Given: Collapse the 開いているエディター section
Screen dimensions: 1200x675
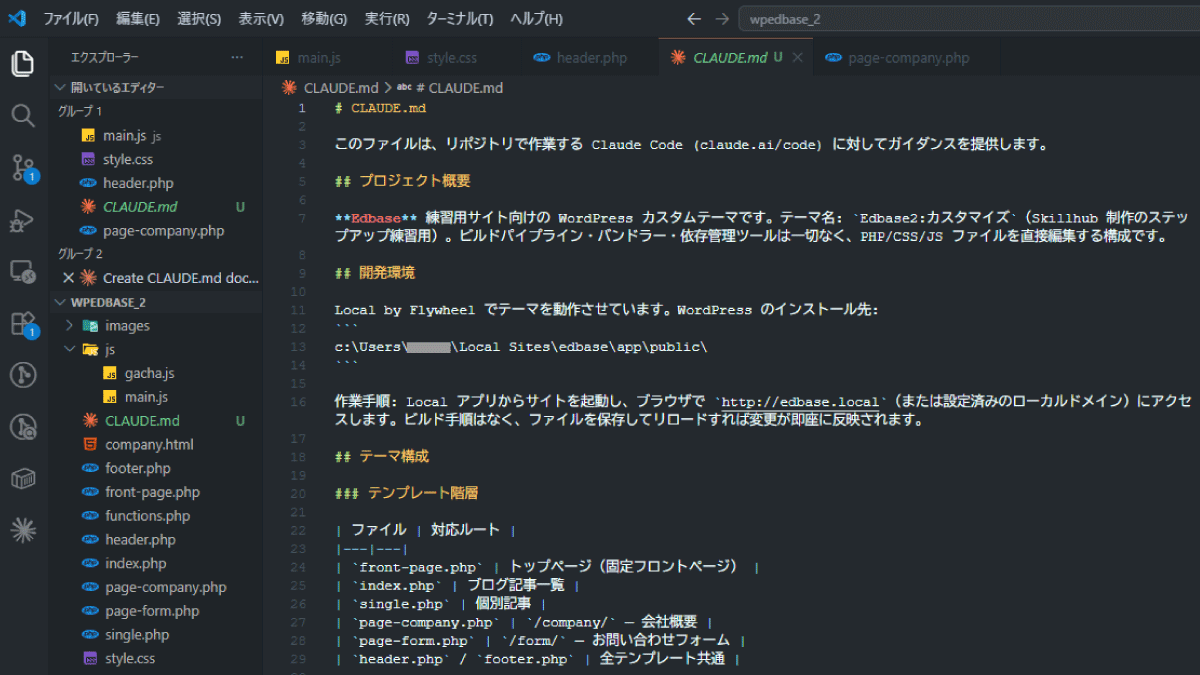Looking at the screenshot, I should [x=156, y=87].
